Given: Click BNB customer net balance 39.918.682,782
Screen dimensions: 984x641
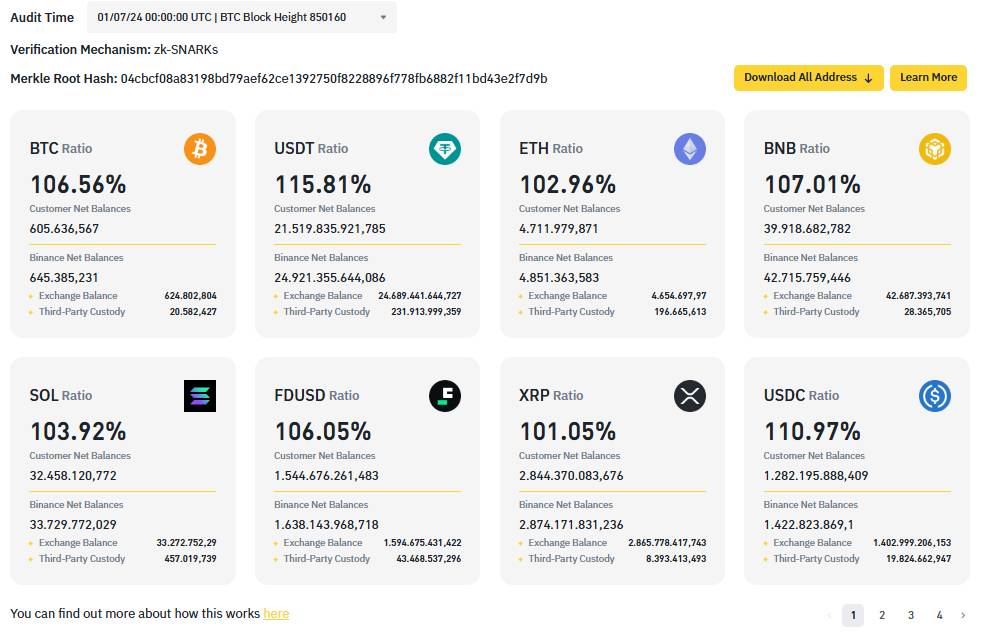Looking at the screenshot, I should (x=808, y=229).
